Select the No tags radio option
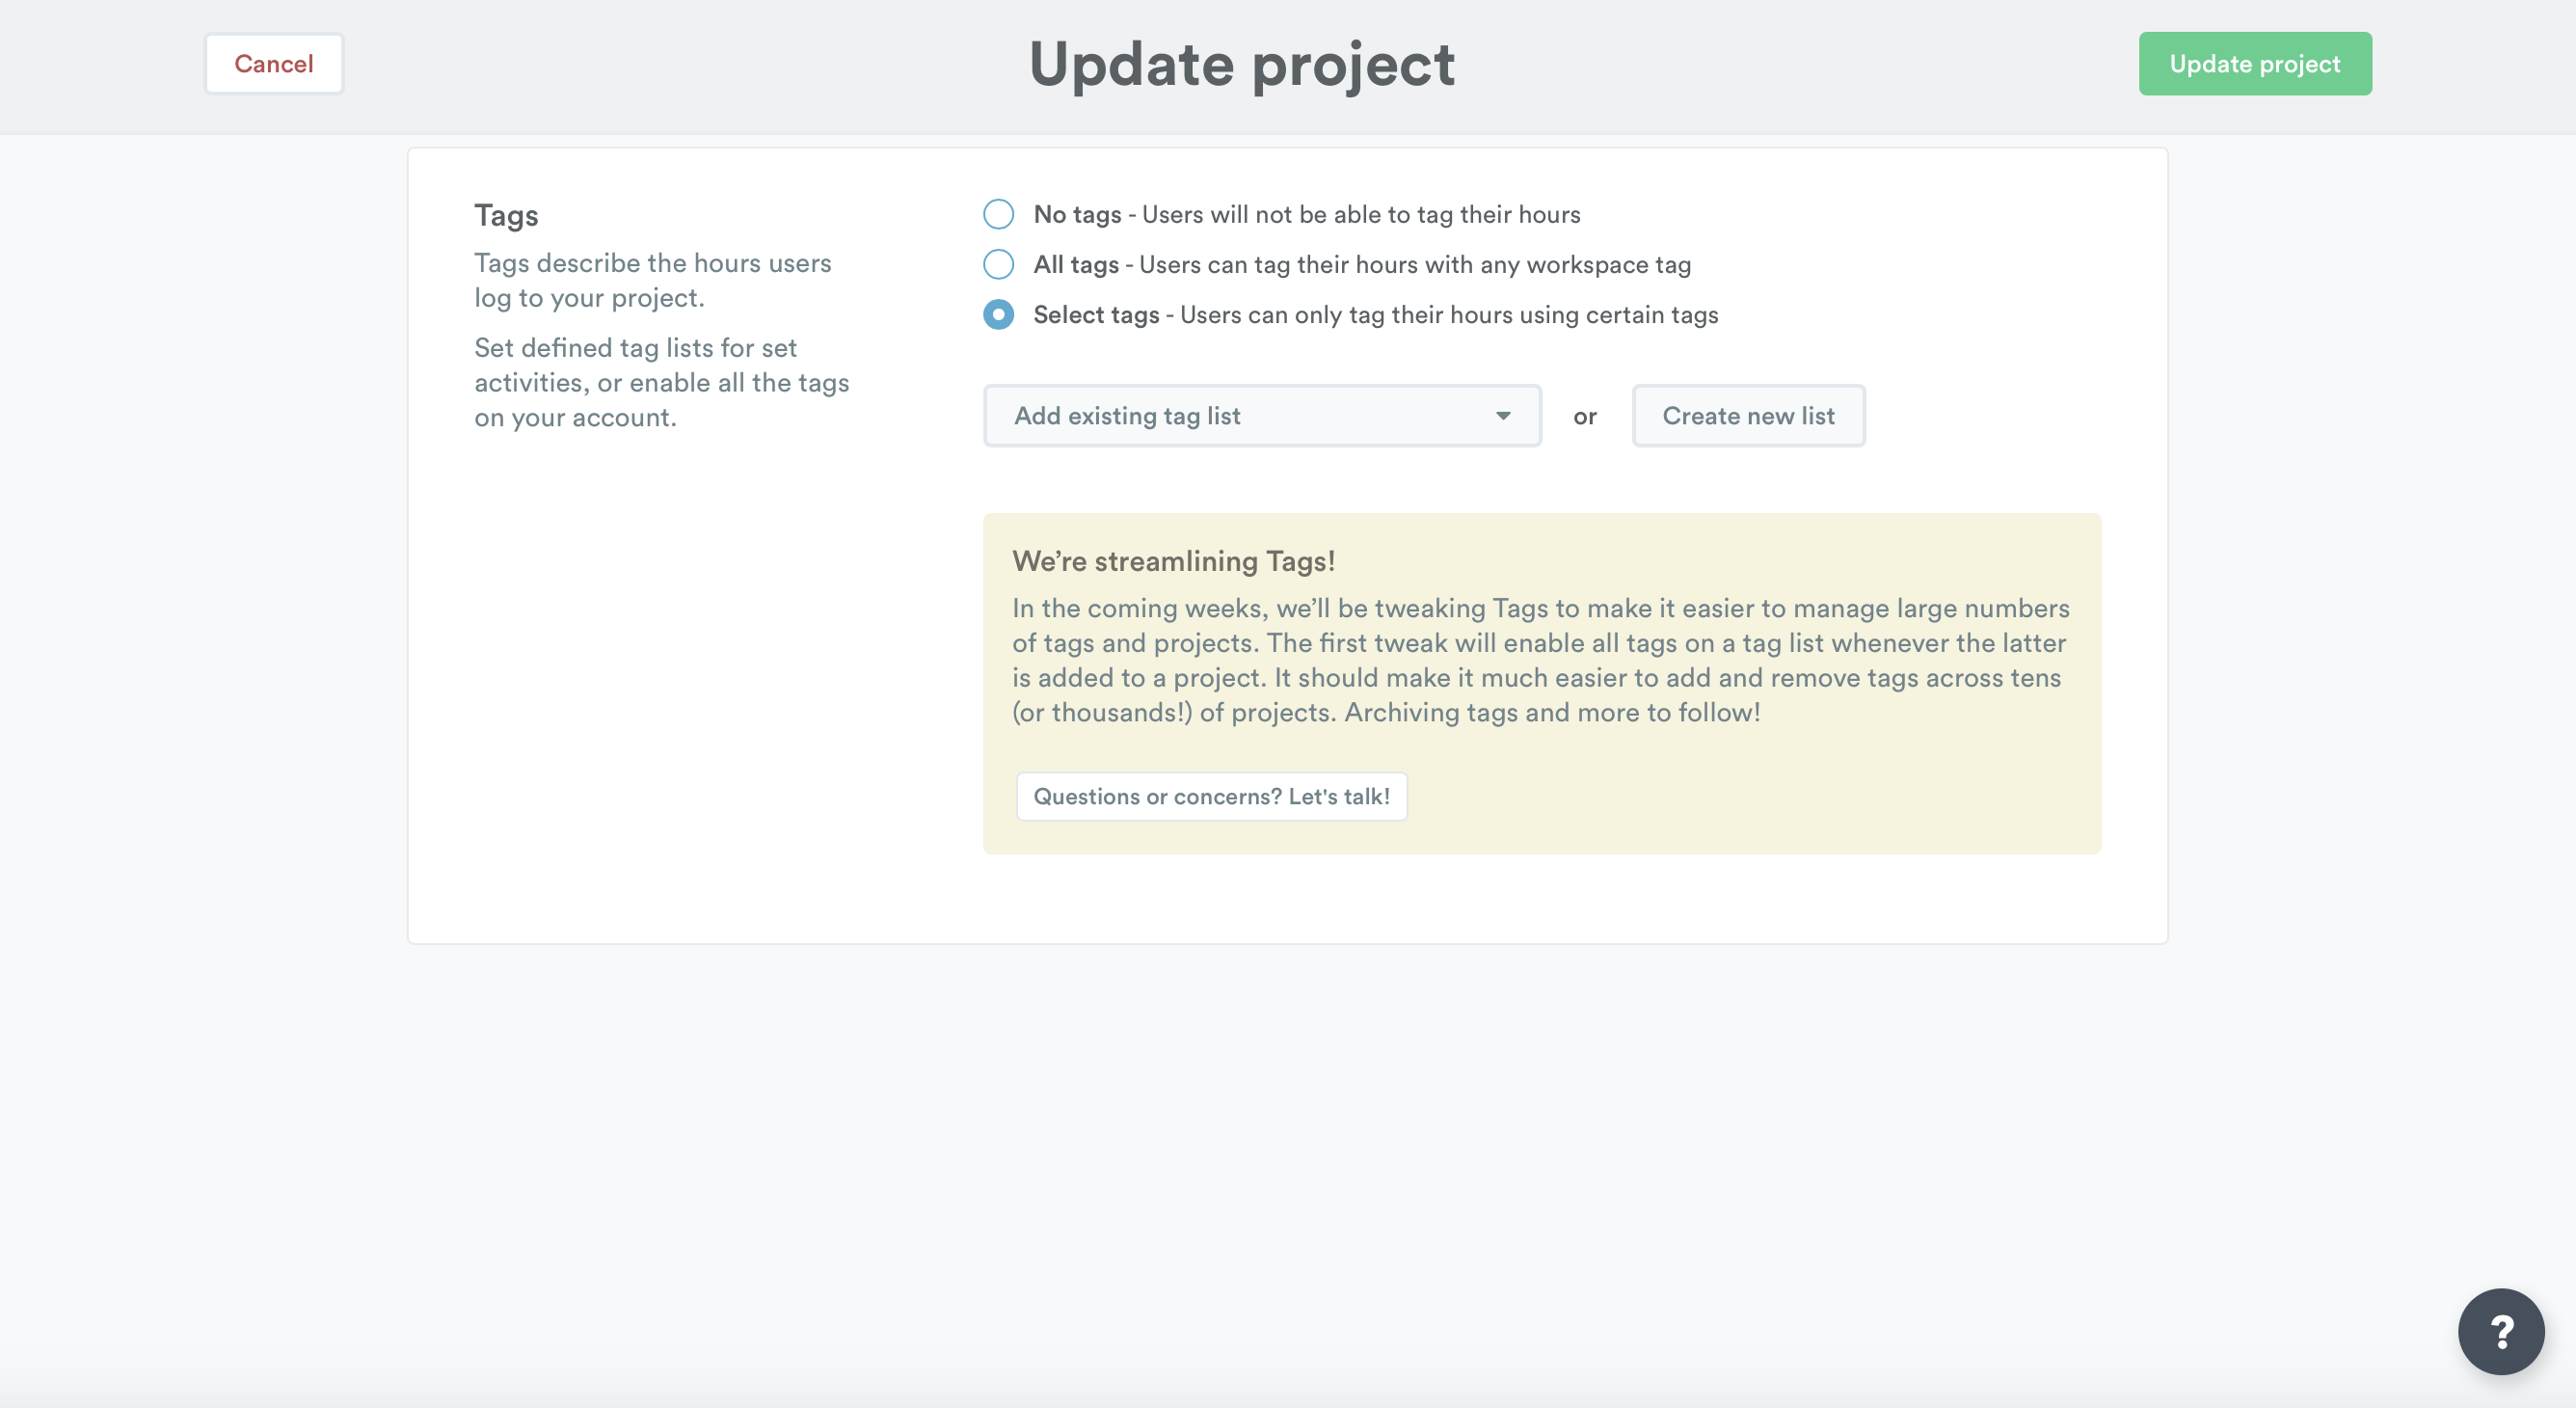2576x1408 pixels. click(998, 214)
